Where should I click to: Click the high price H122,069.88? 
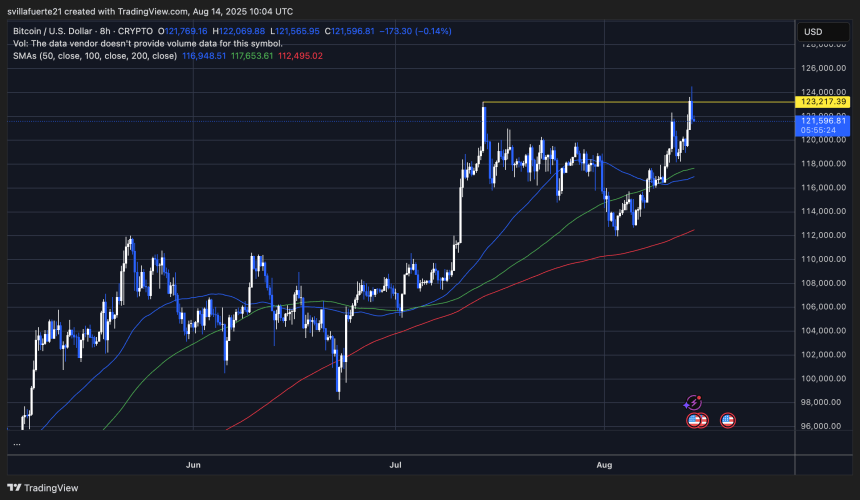[239, 31]
